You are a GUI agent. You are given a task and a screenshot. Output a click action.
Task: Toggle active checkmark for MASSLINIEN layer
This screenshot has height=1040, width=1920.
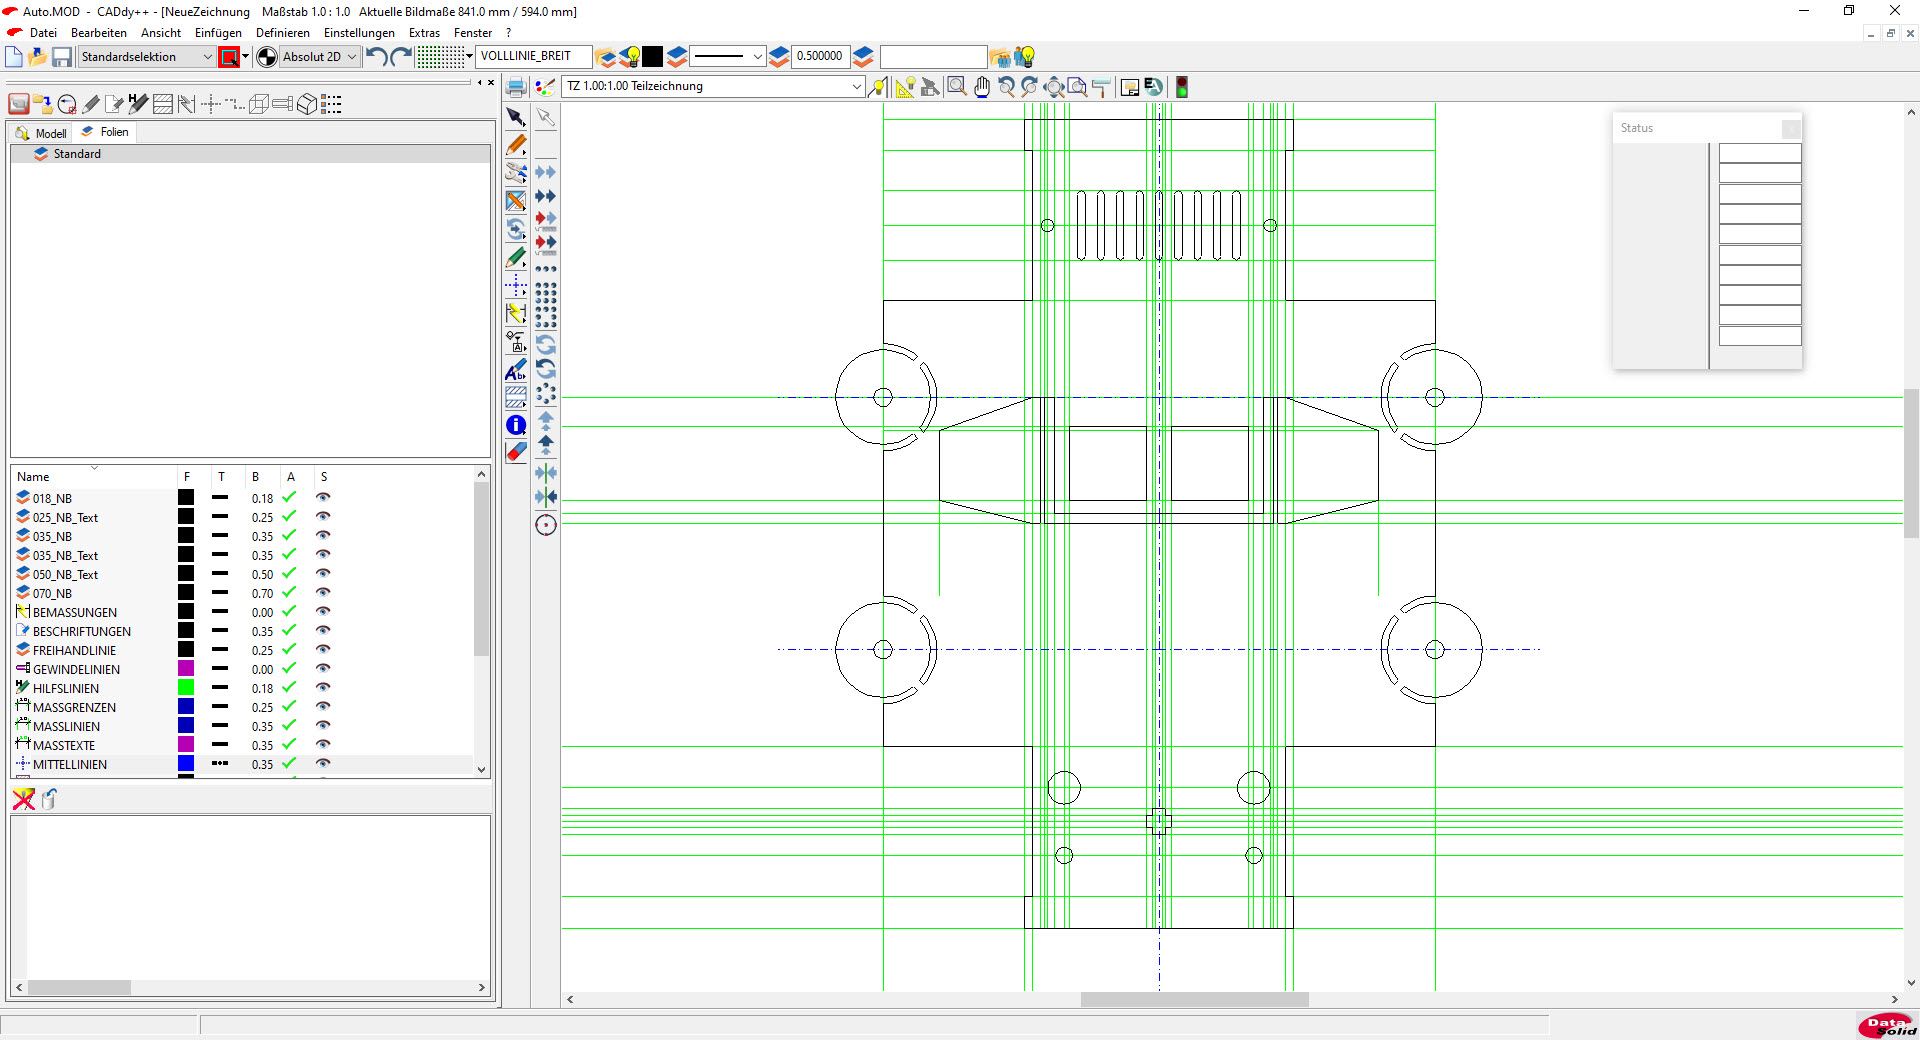[x=289, y=726]
